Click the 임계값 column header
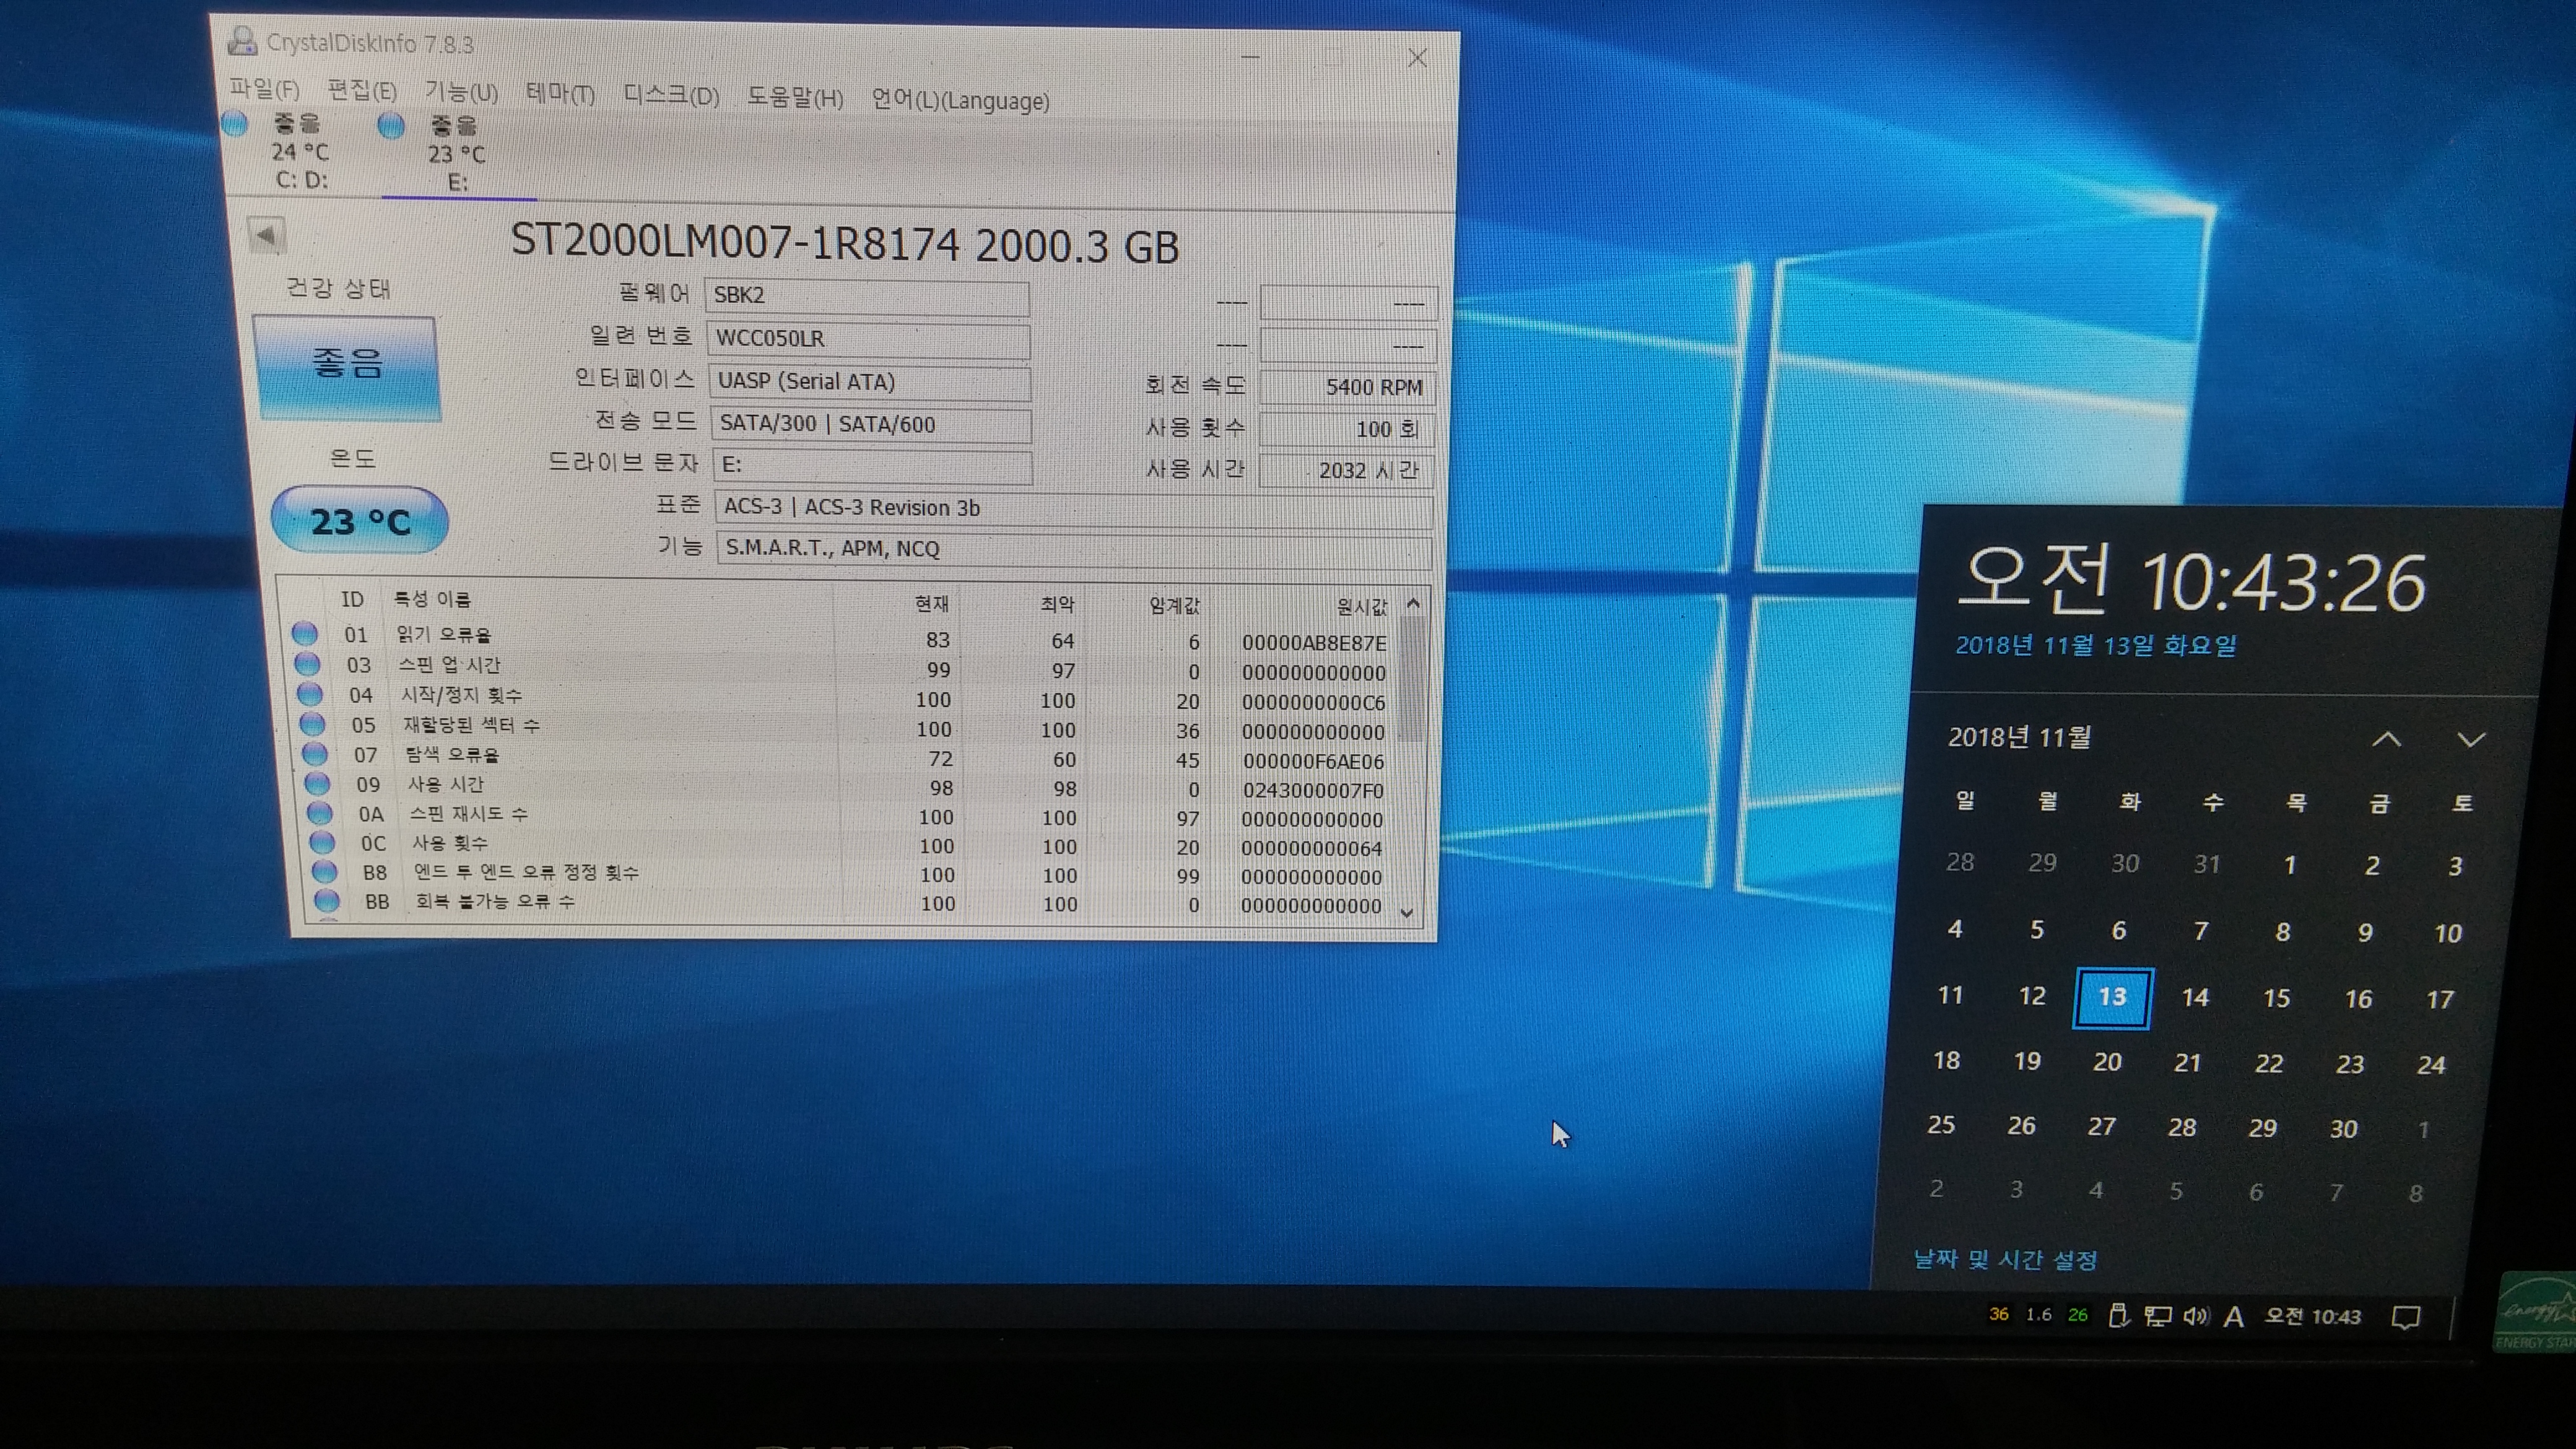Screen dimensions: 2576x1449 (1174, 606)
